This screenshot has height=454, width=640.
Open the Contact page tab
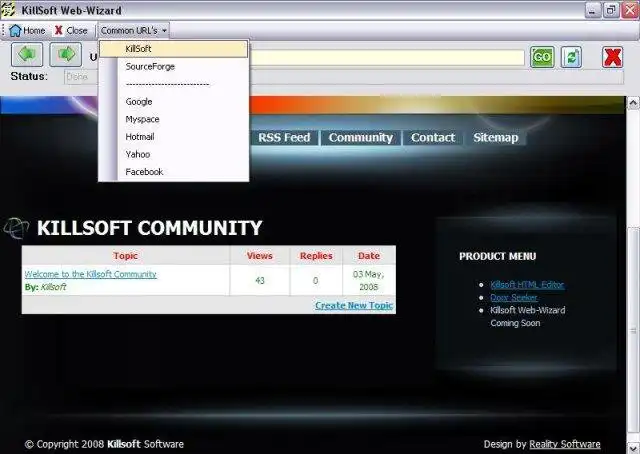433,138
